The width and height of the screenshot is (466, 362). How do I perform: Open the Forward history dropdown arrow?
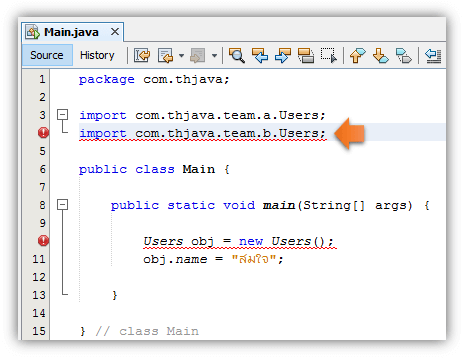coord(214,55)
